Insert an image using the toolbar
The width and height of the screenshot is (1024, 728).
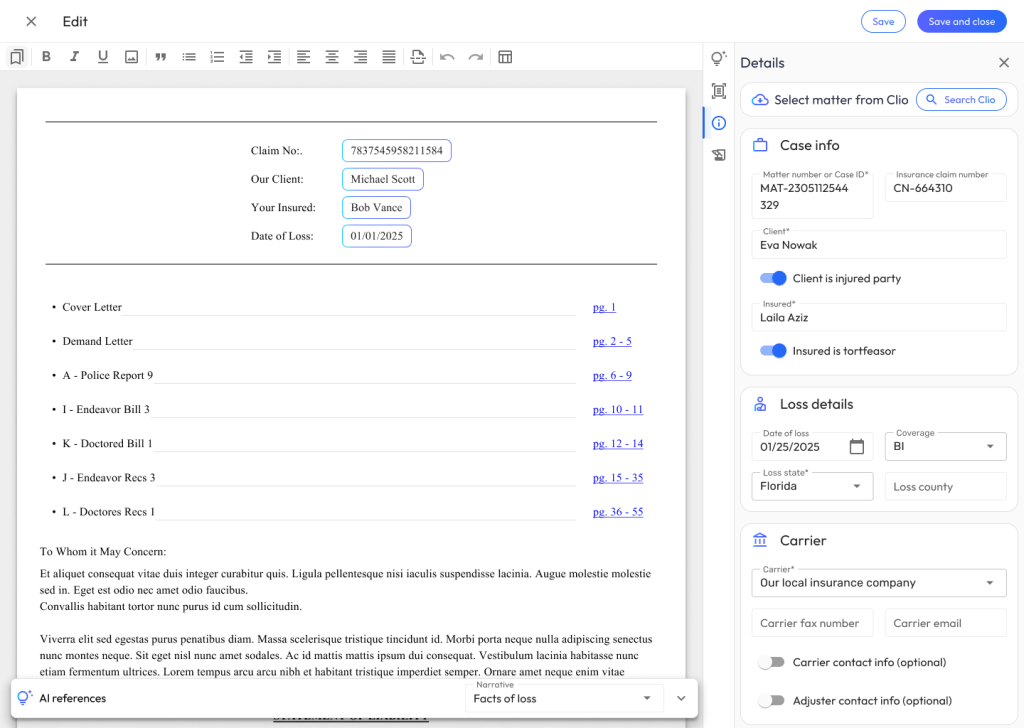click(x=131, y=57)
